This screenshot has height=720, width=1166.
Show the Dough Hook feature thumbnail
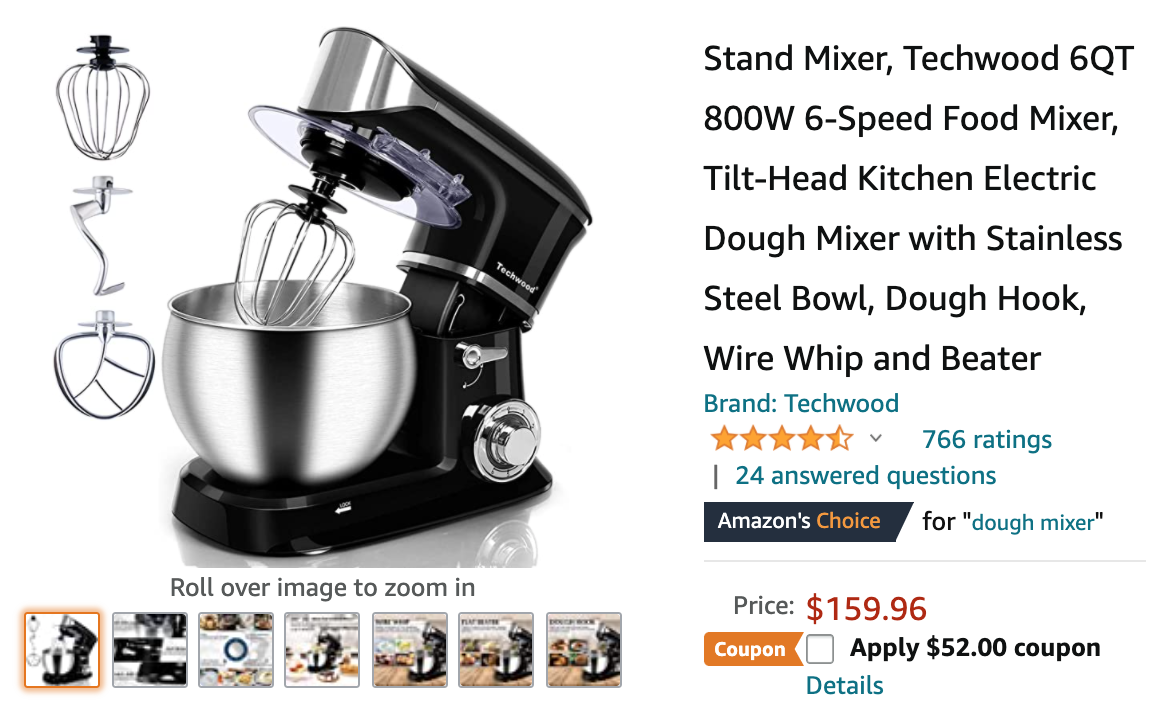(x=584, y=650)
